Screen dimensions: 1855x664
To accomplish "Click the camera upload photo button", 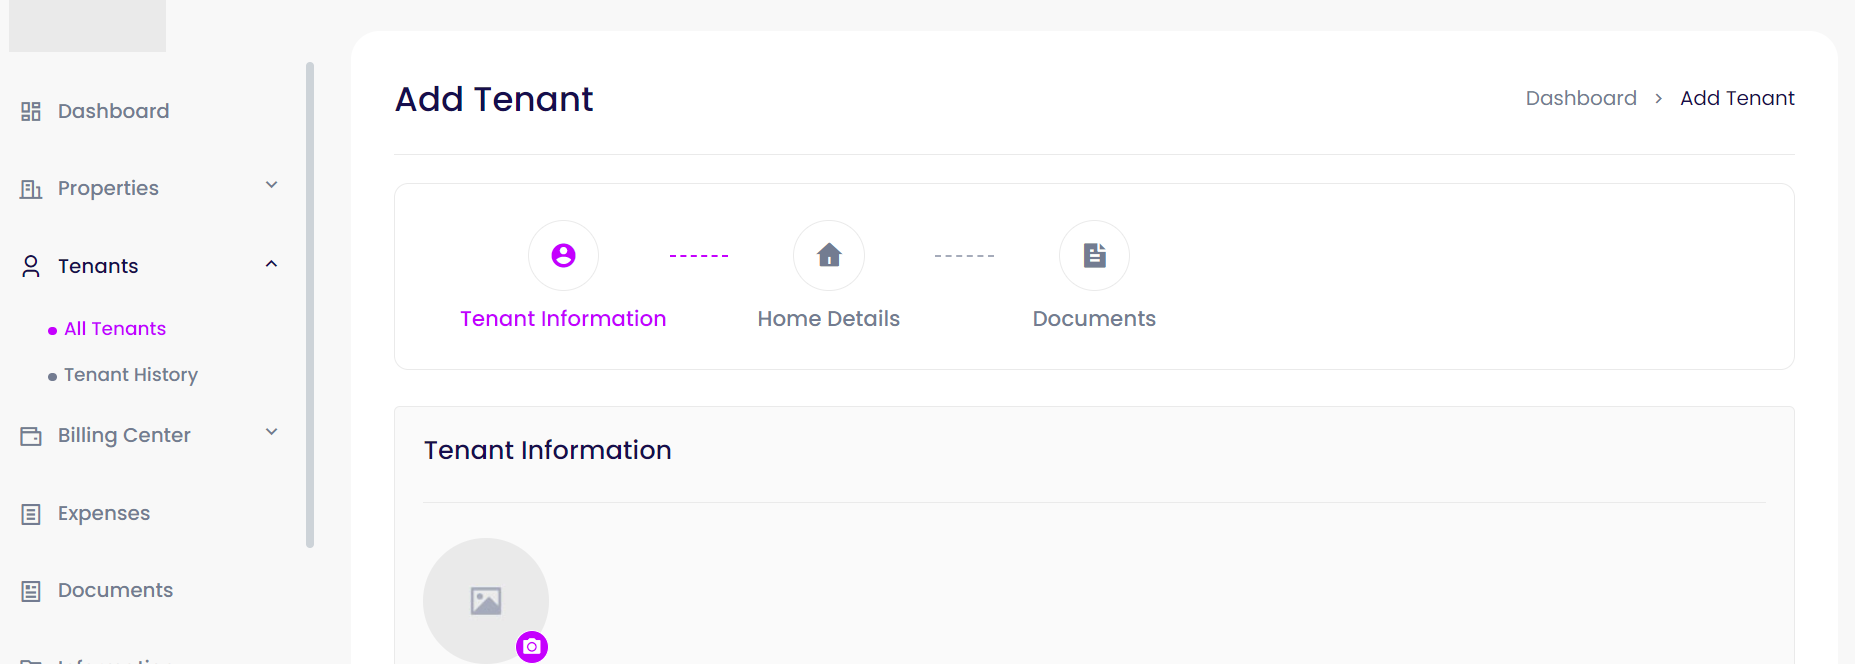I will coord(532,647).
